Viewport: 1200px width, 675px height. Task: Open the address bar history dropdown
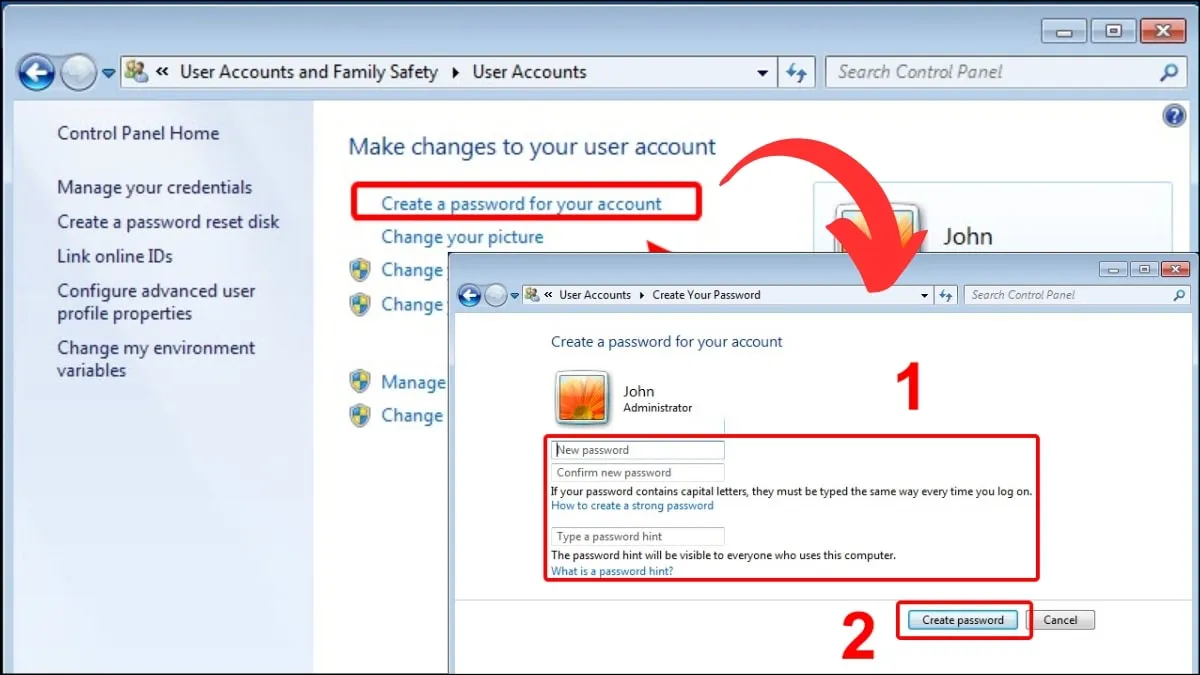(763, 71)
